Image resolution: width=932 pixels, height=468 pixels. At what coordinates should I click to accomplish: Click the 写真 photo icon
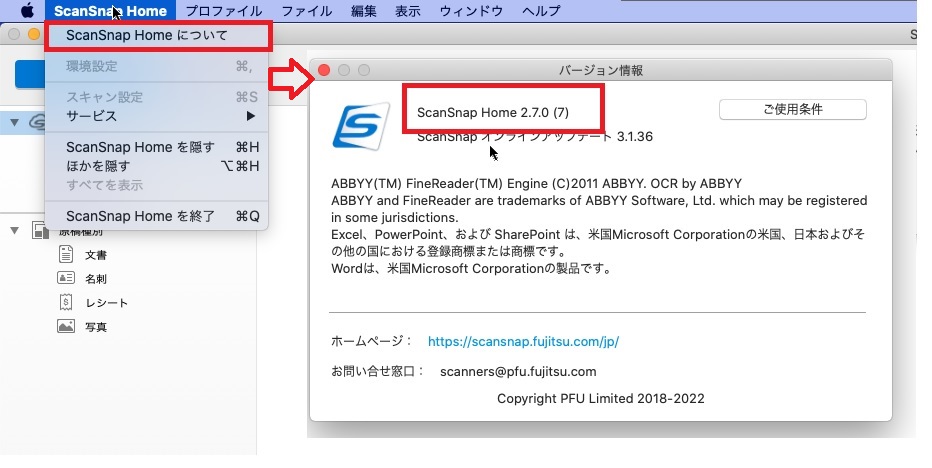[x=65, y=326]
